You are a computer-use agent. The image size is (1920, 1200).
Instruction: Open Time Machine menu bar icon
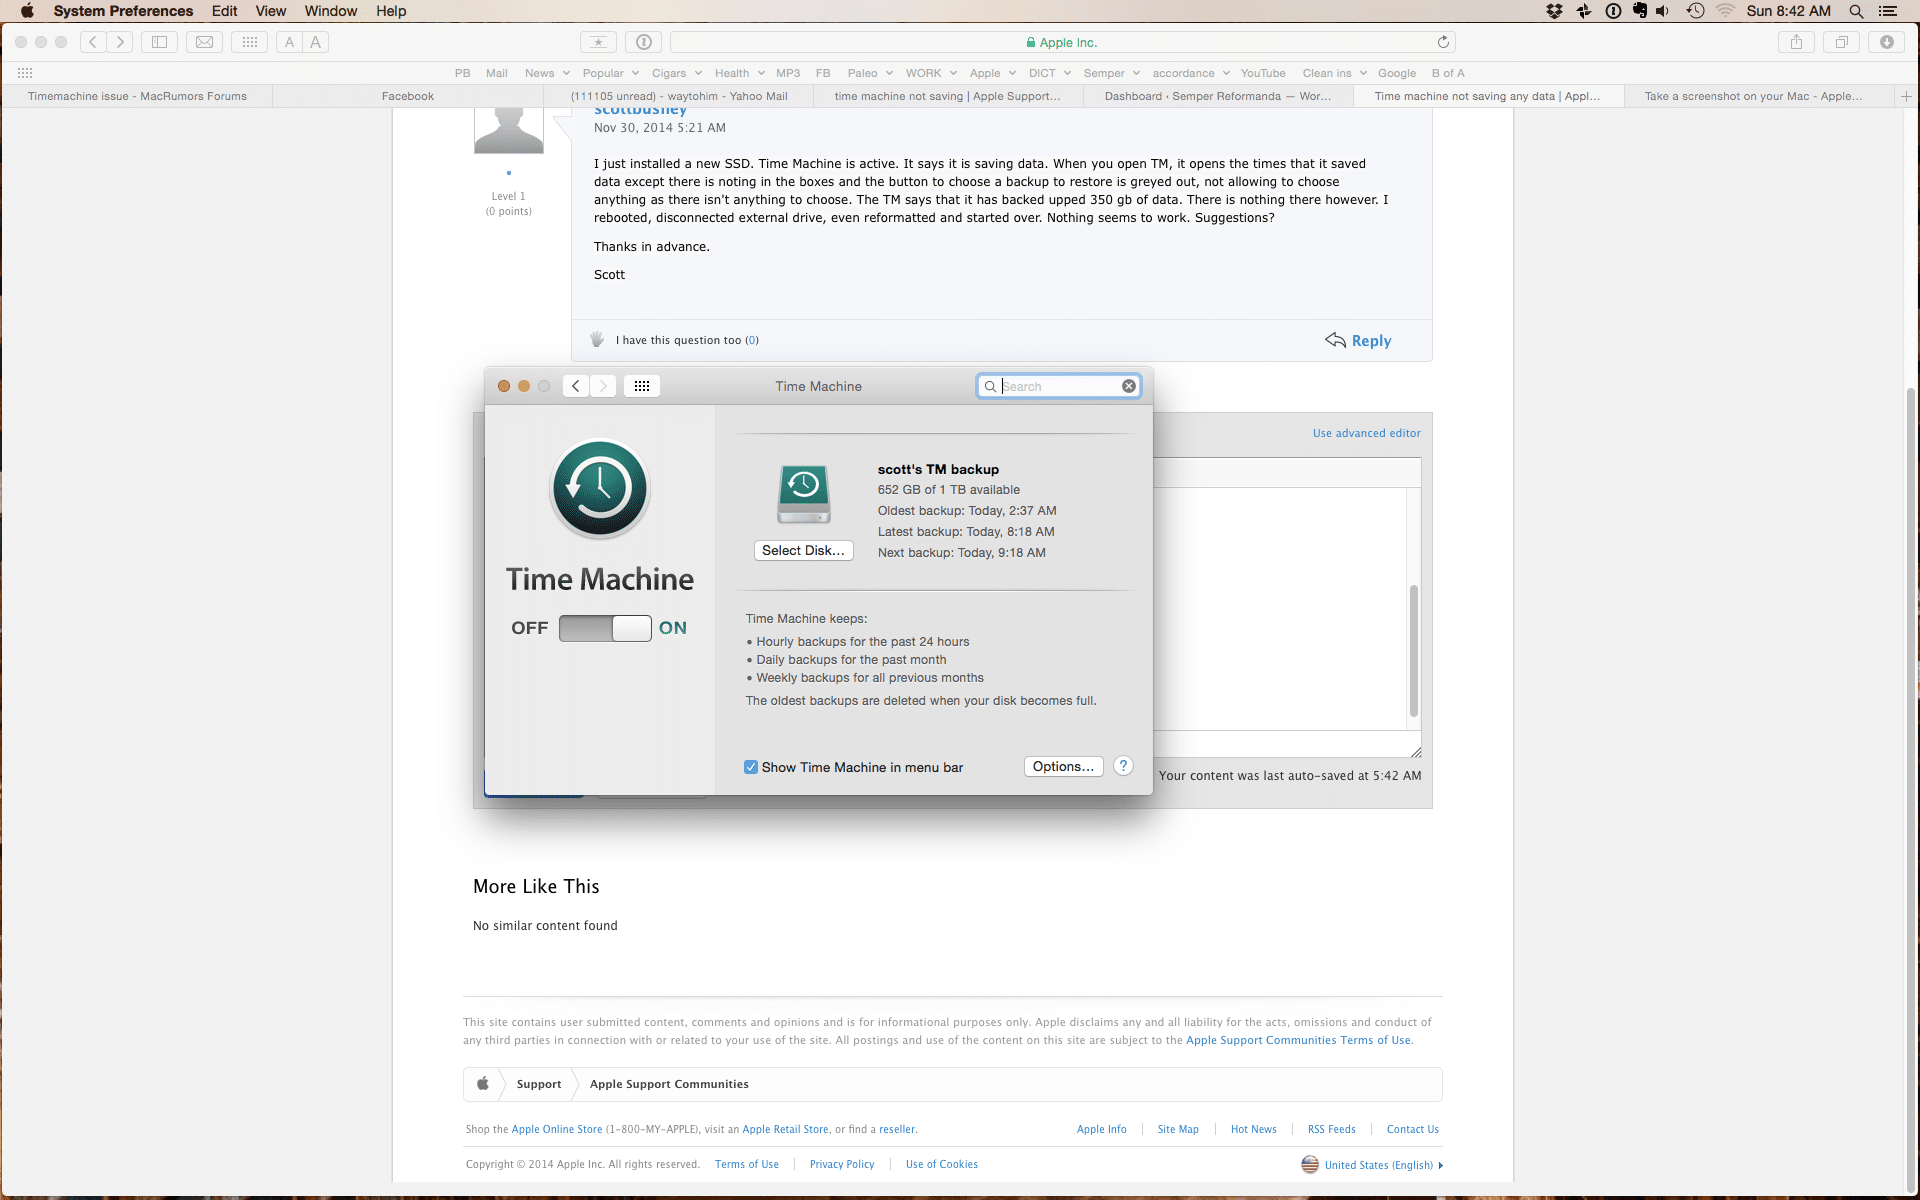pyautogui.click(x=1695, y=11)
